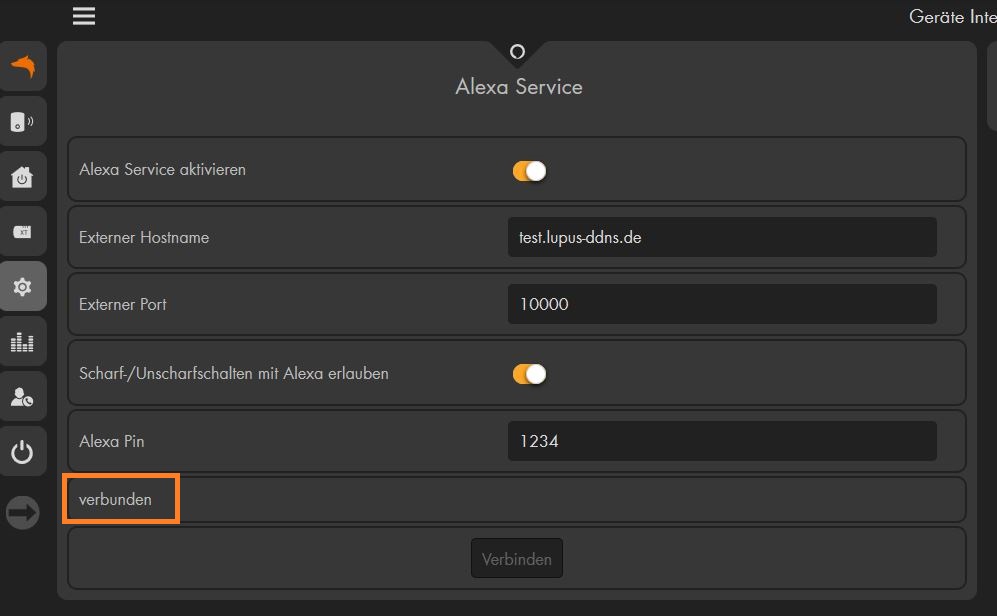Open the user accounts icon

coord(23,397)
